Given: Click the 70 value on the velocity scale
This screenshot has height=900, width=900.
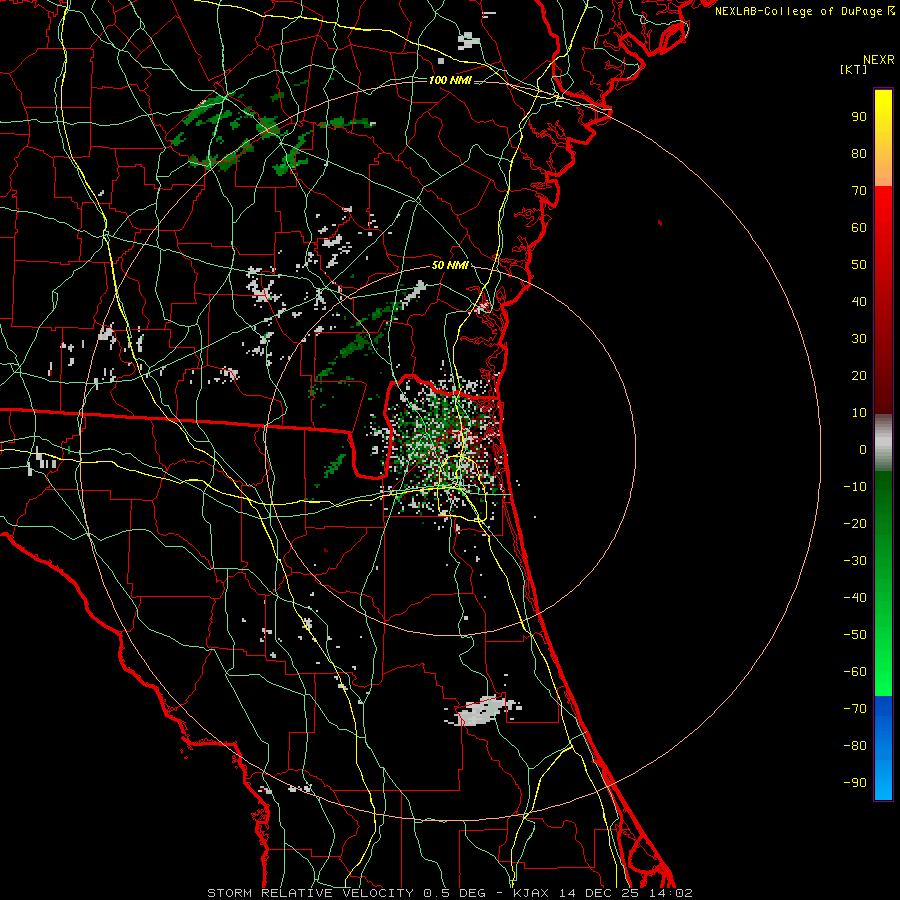Looking at the screenshot, I should [x=859, y=191].
